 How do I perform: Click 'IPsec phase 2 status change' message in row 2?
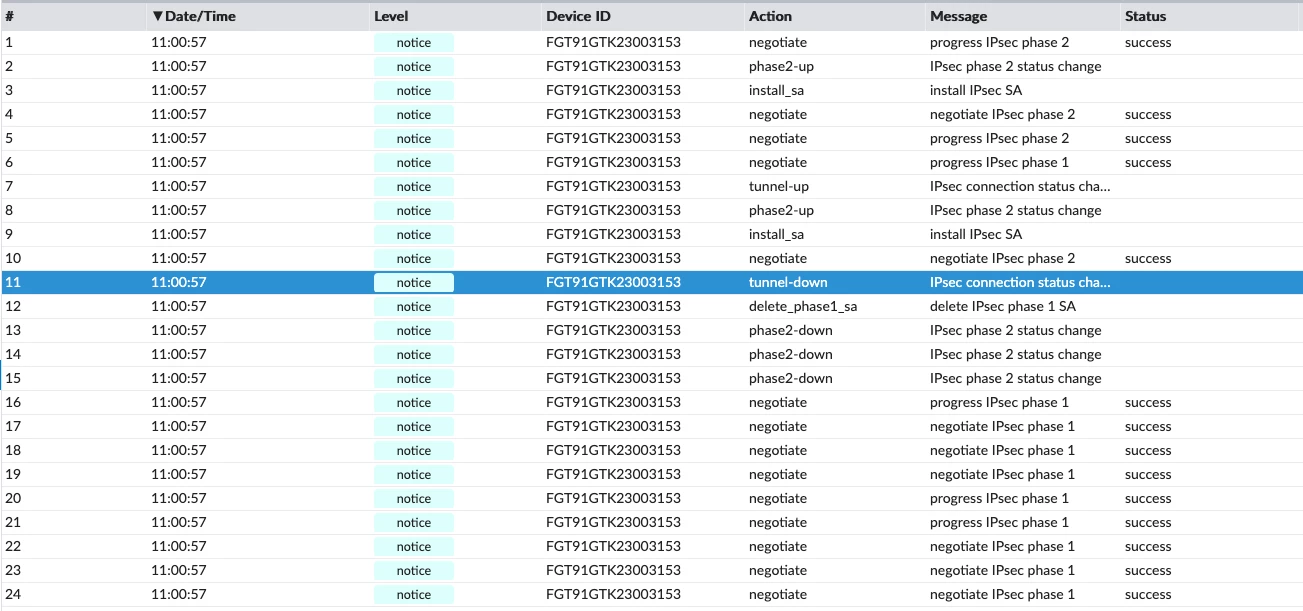(x=1015, y=66)
